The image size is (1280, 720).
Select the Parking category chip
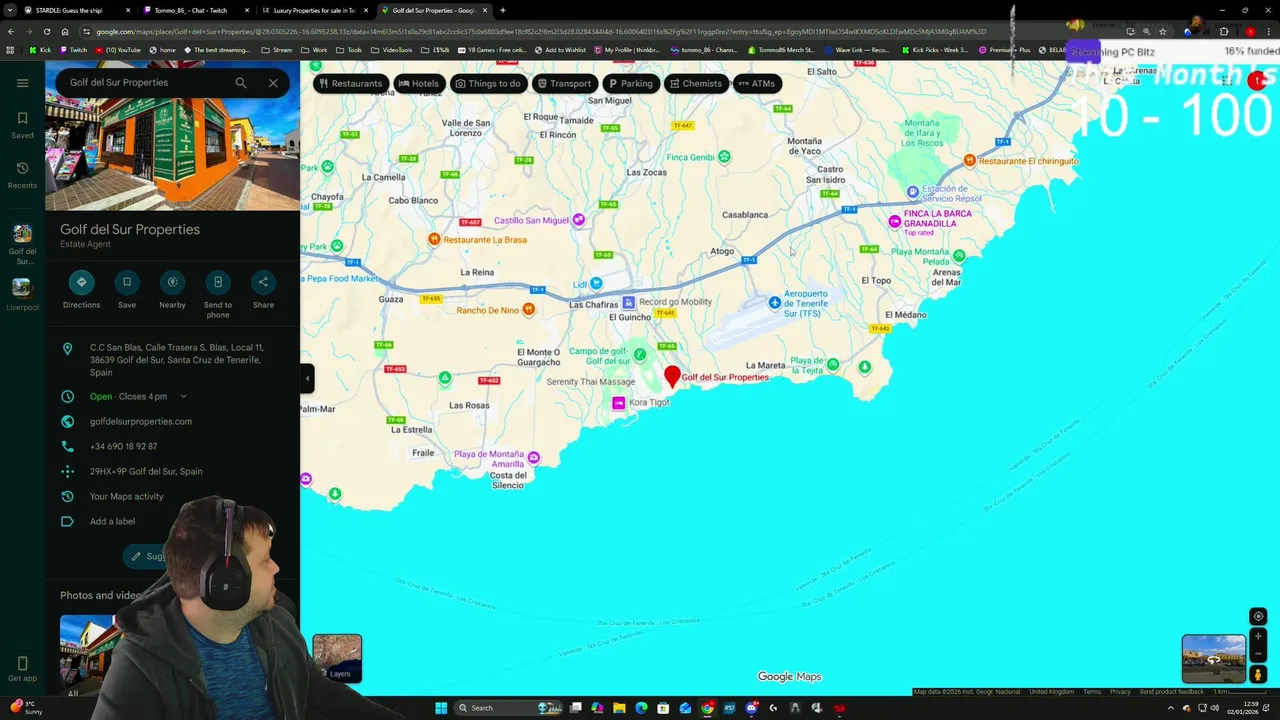click(x=630, y=84)
